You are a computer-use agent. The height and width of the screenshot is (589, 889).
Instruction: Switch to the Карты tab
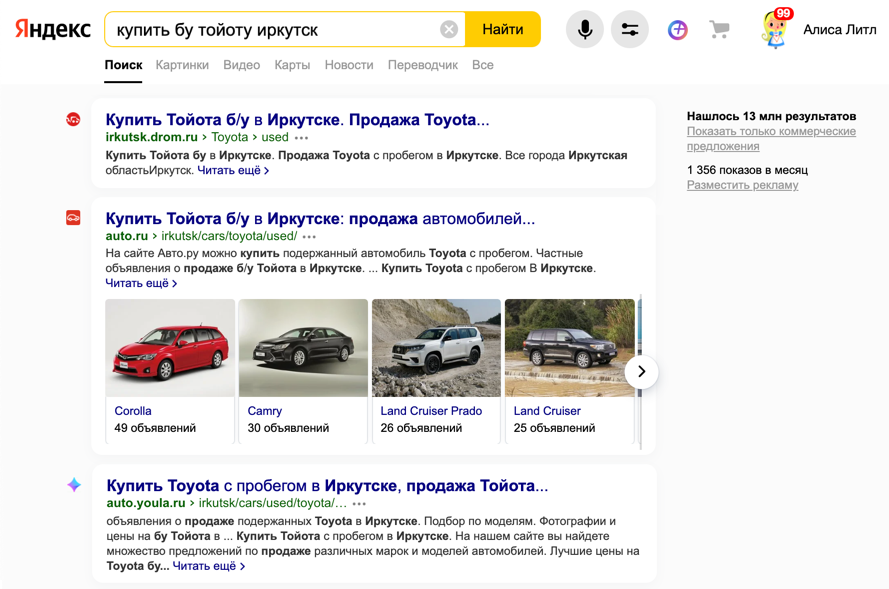(292, 65)
